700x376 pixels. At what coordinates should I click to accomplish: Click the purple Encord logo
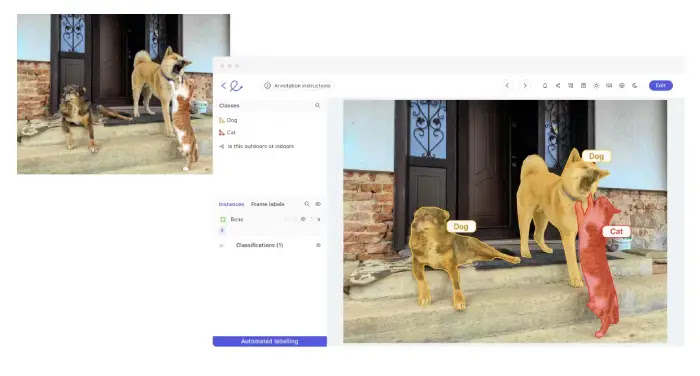coord(236,85)
